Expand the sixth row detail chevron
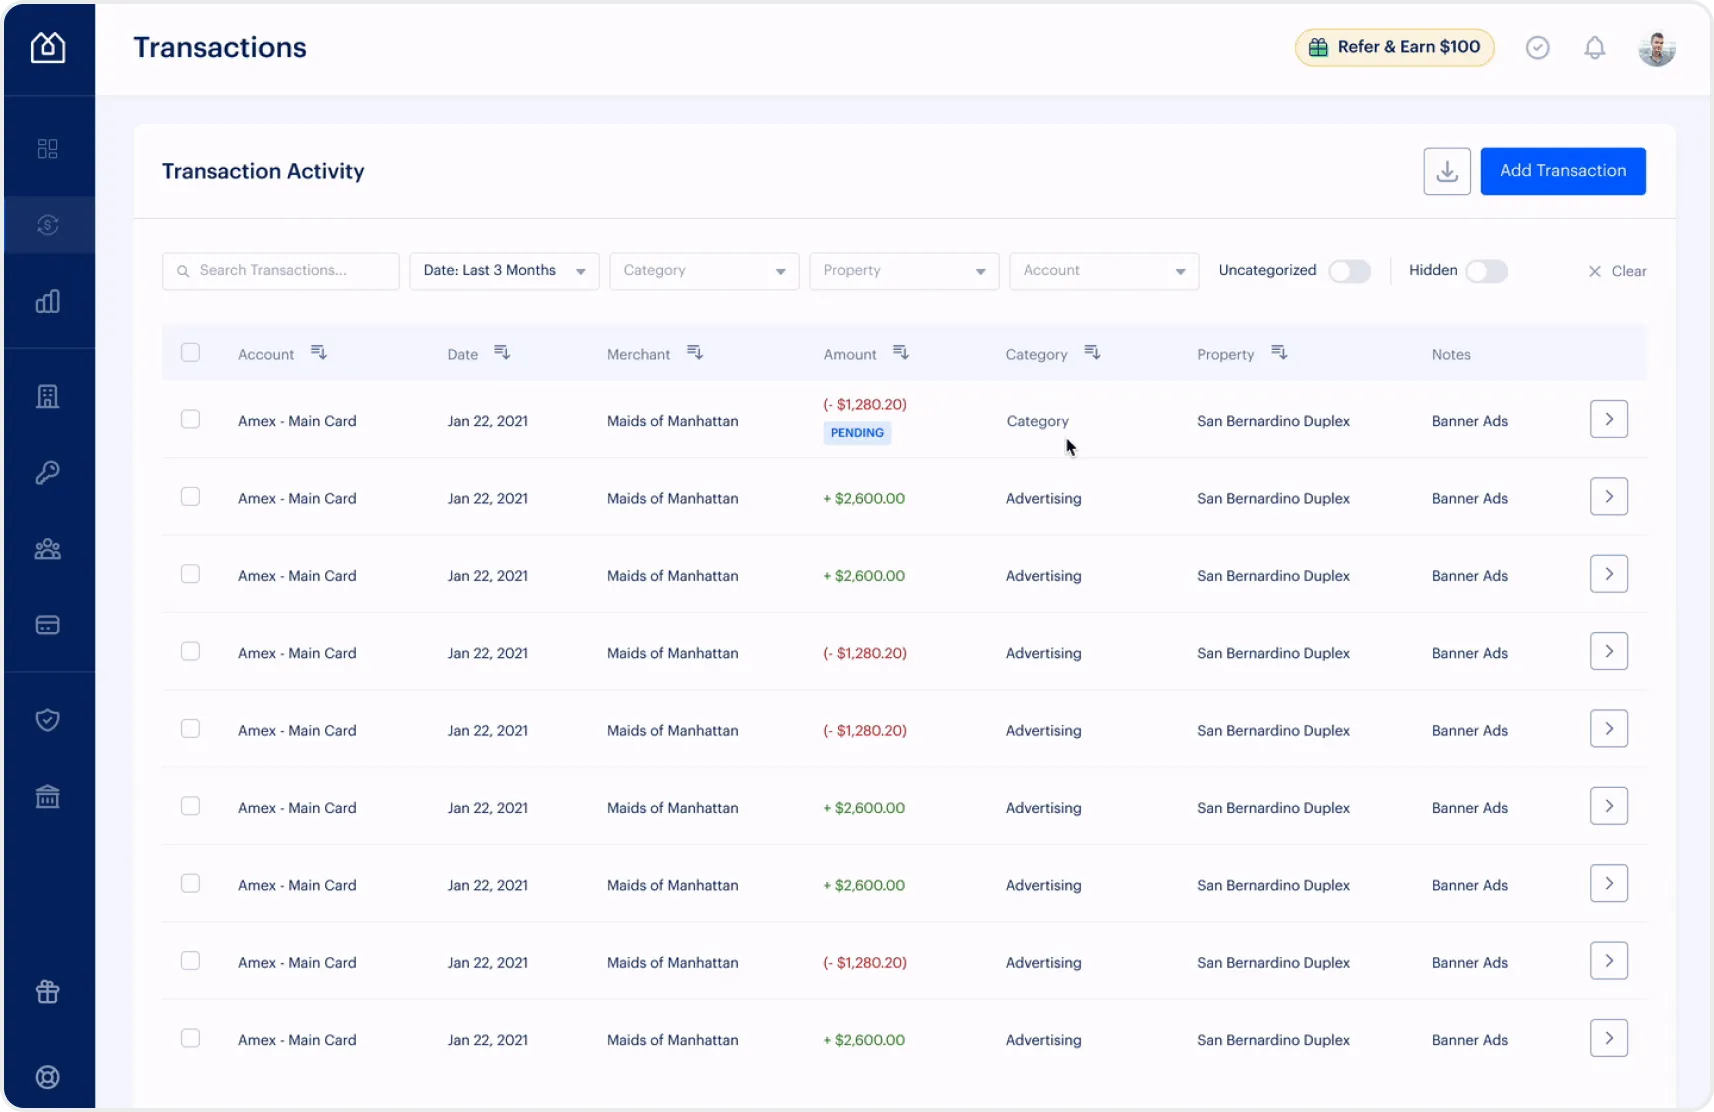The height and width of the screenshot is (1112, 1714). tap(1609, 806)
